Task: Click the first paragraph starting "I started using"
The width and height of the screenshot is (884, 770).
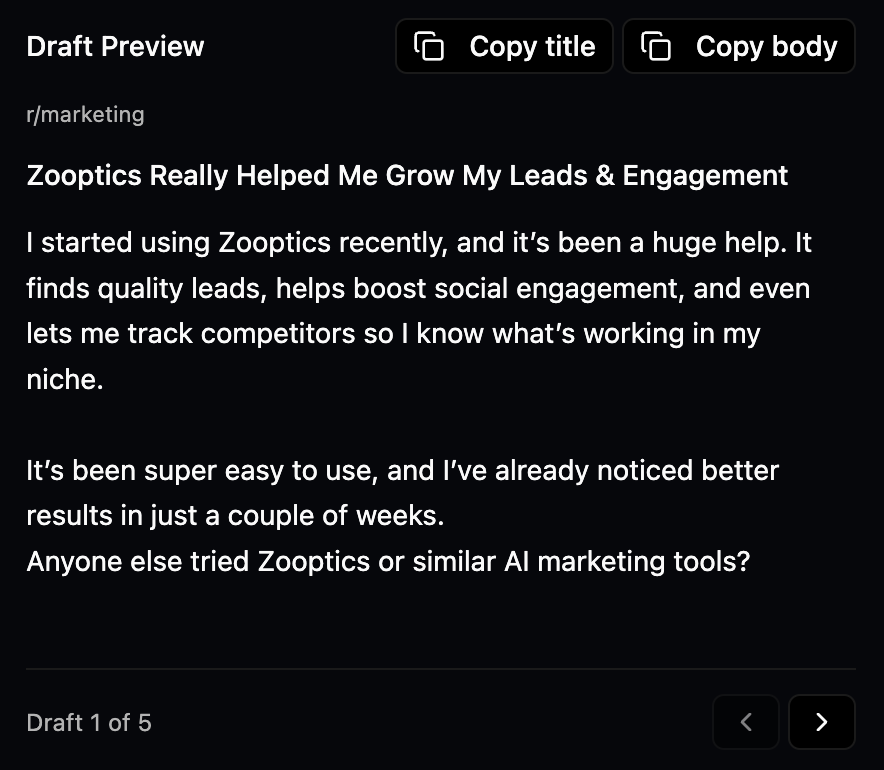Action: click(418, 243)
